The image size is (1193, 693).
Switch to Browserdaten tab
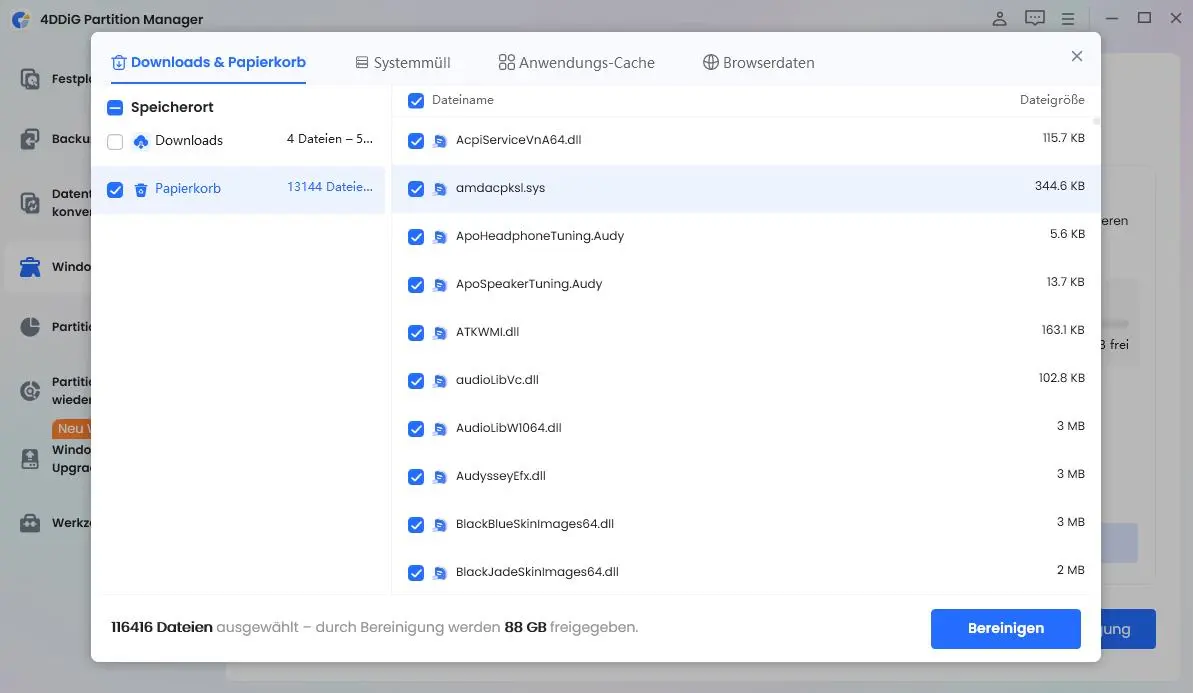[x=759, y=62]
